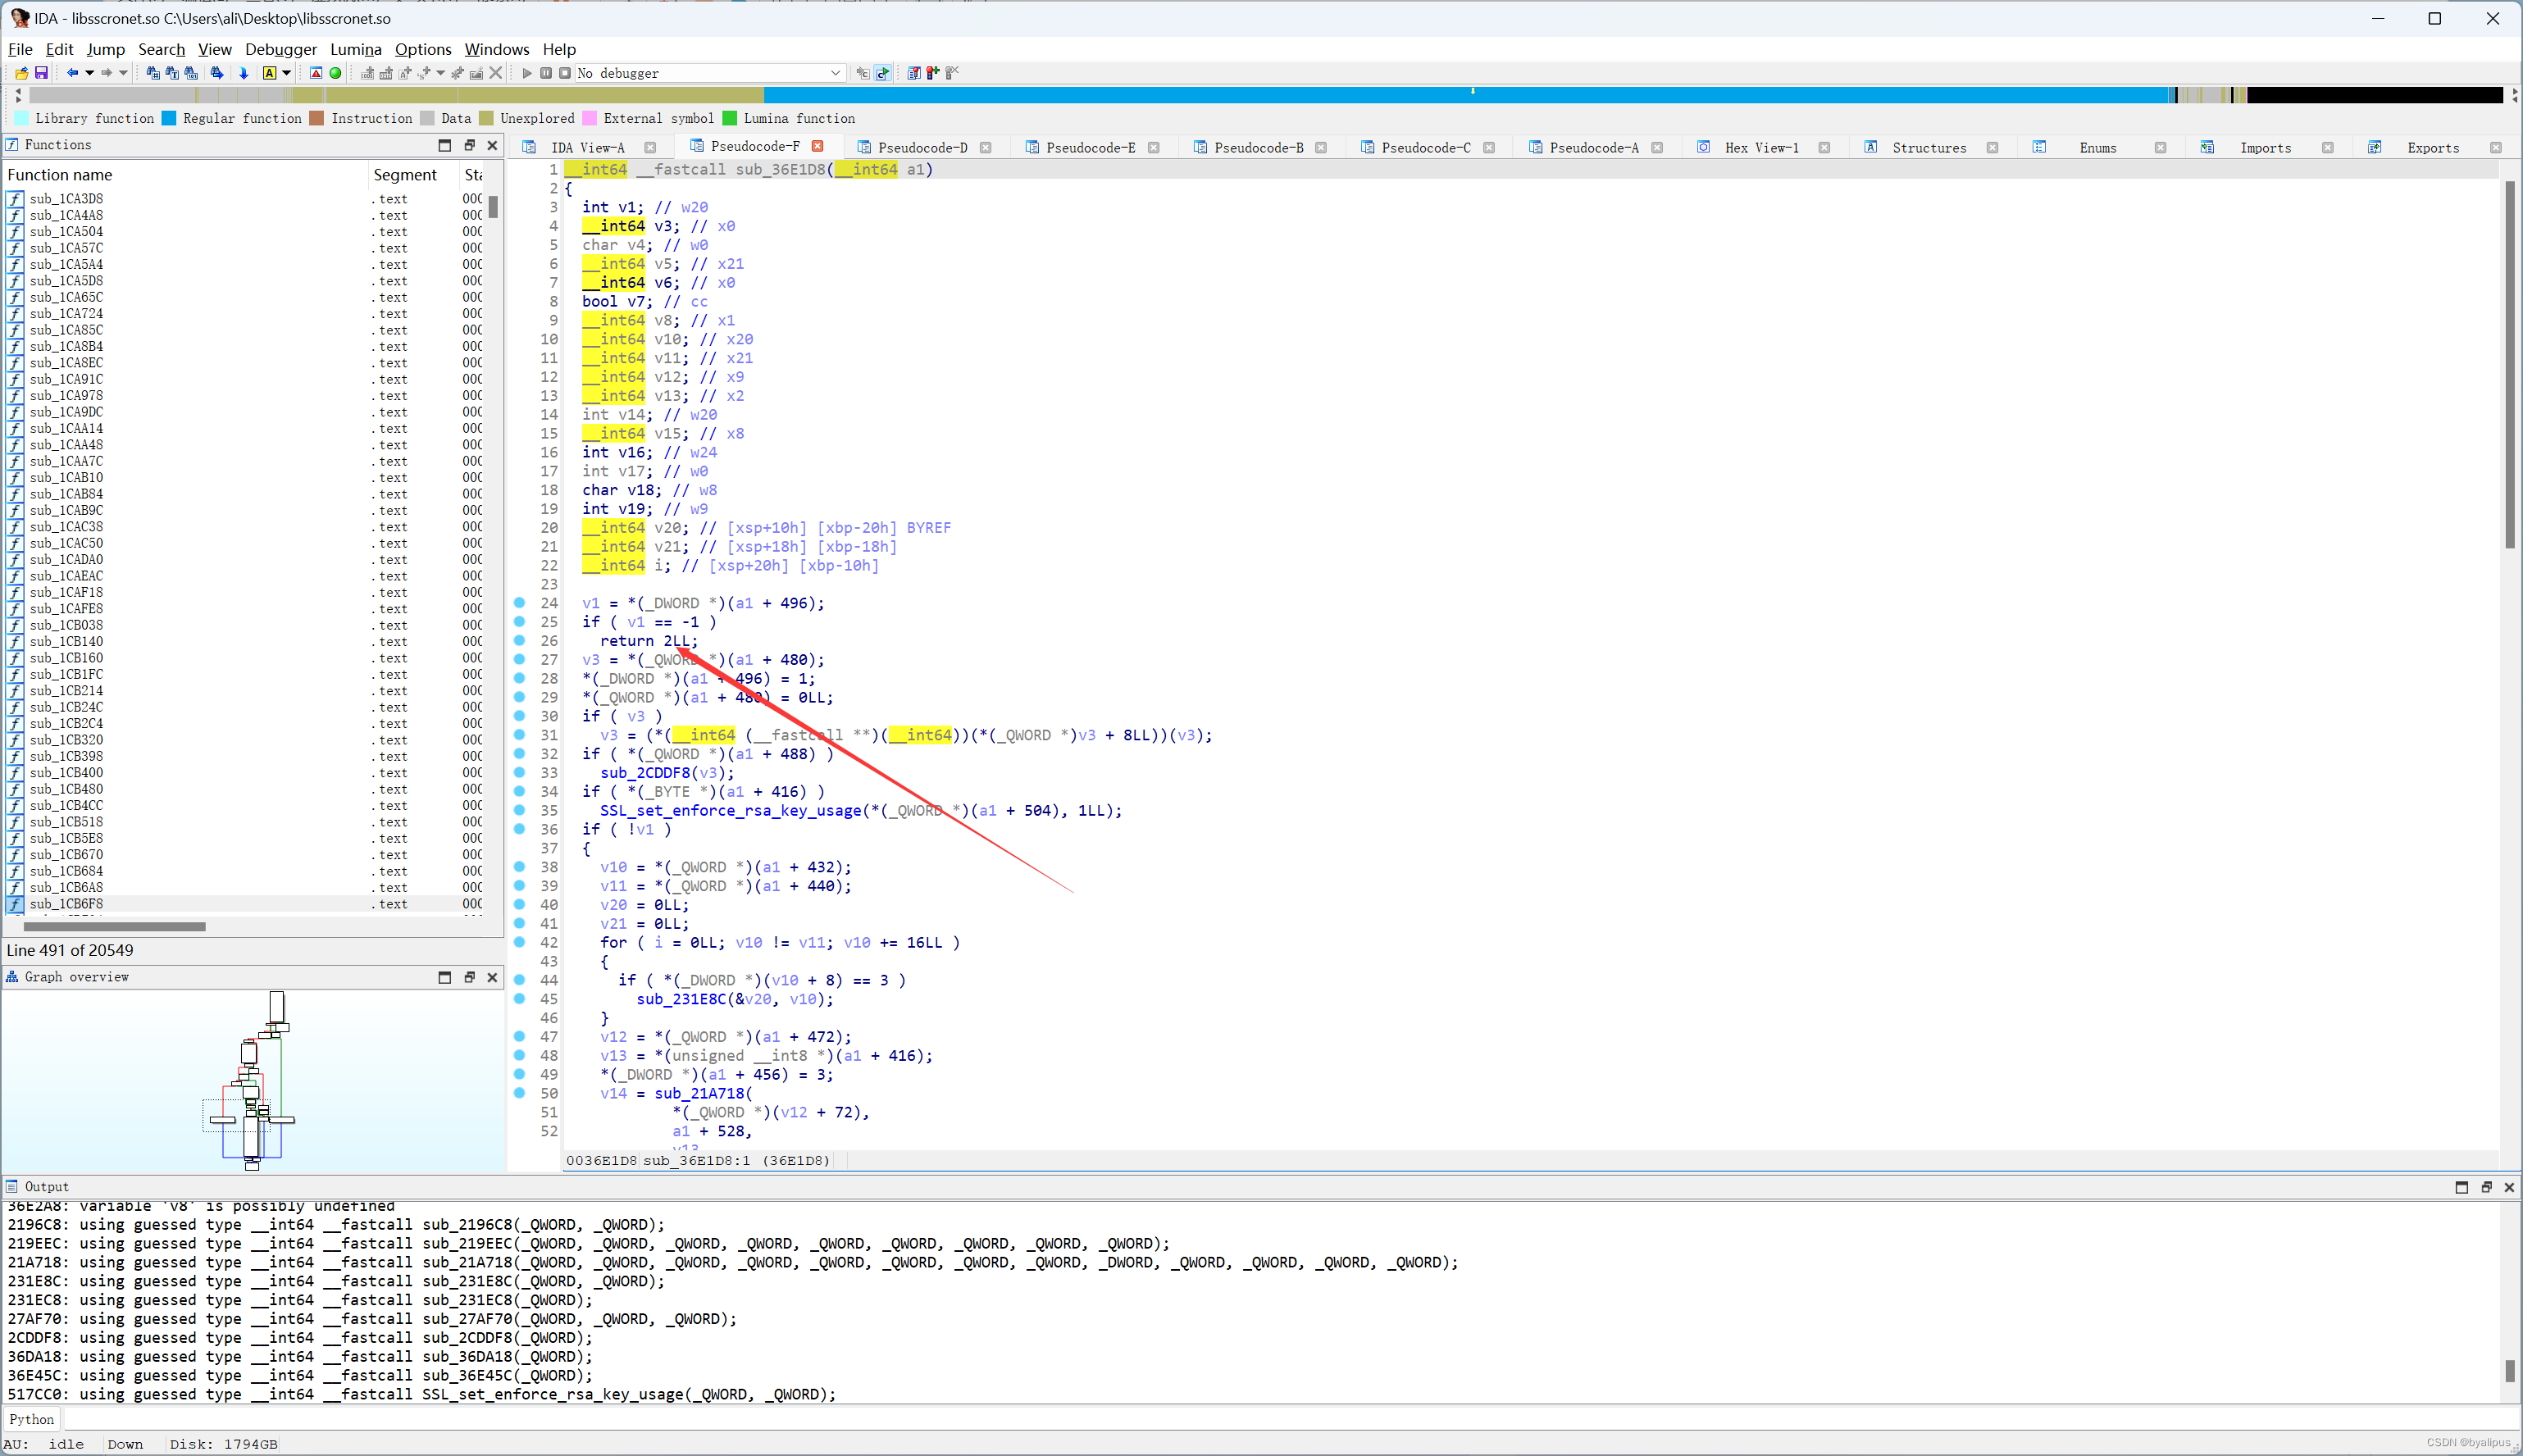Click the red warning sign toolbar icon
Viewport: 2523px width, 1456px height.
click(x=316, y=73)
